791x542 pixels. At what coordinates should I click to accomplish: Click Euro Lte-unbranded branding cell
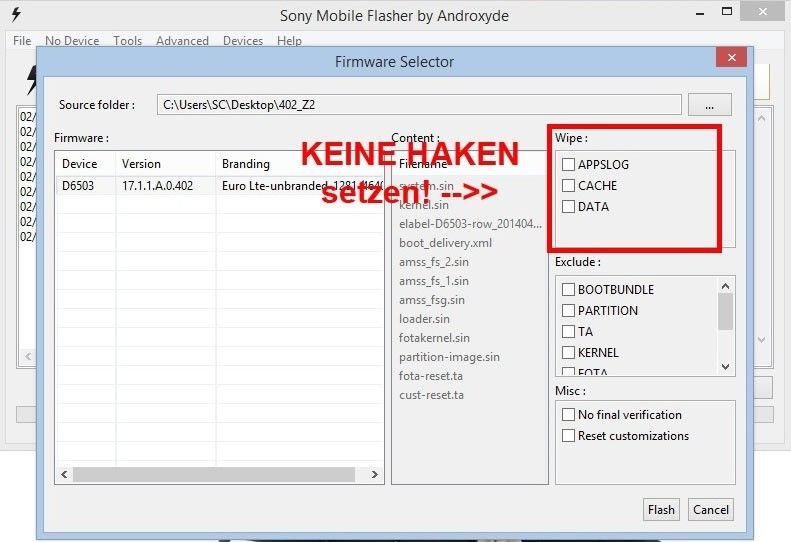pyautogui.click(x=302, y=186)
